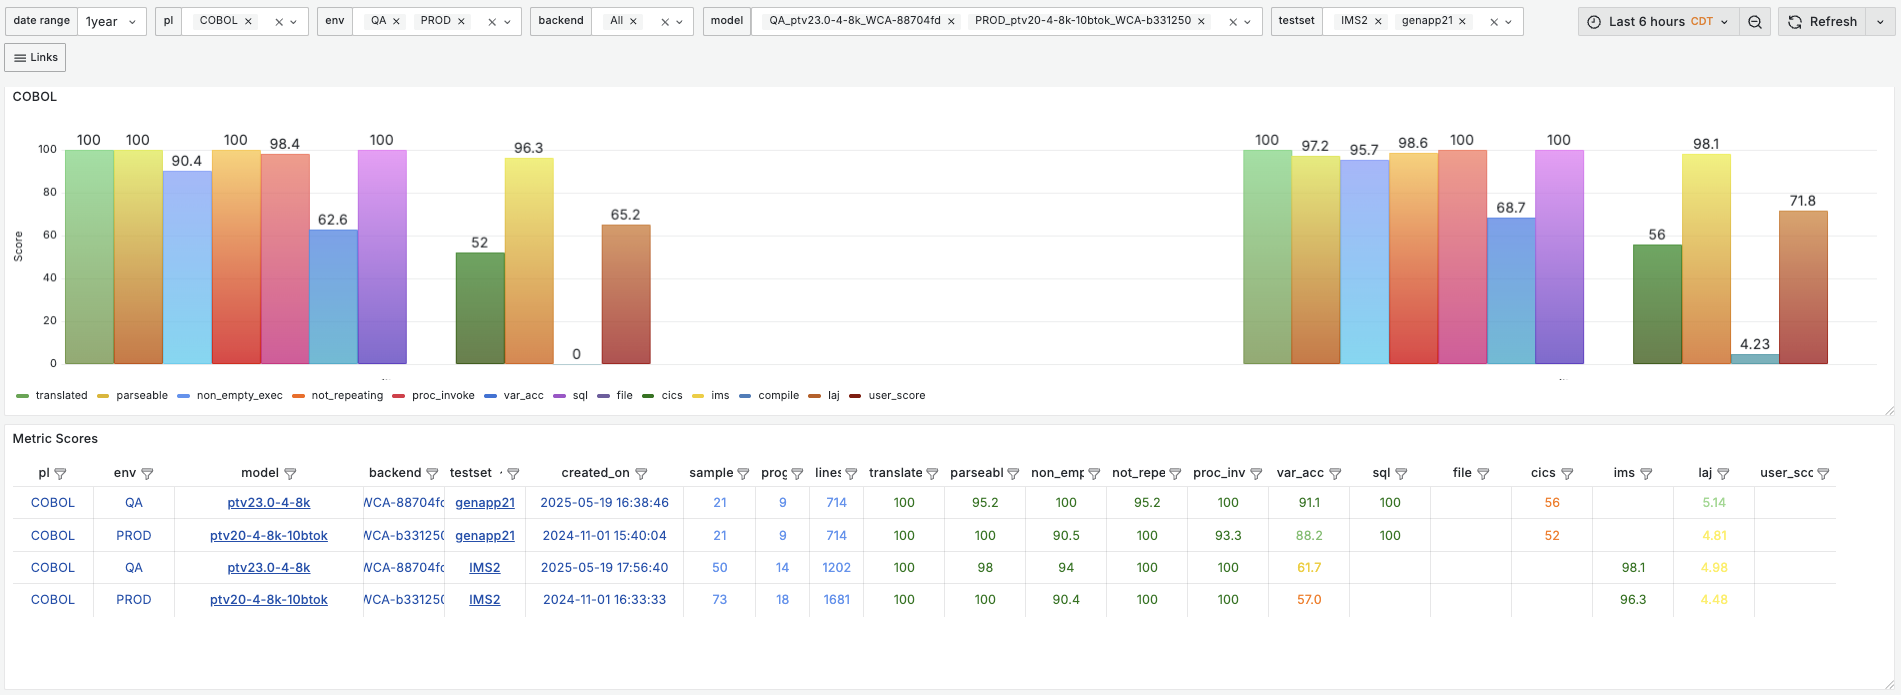
Task: Expand the date range 1year dropdown
Action: [x=111, y=22]
